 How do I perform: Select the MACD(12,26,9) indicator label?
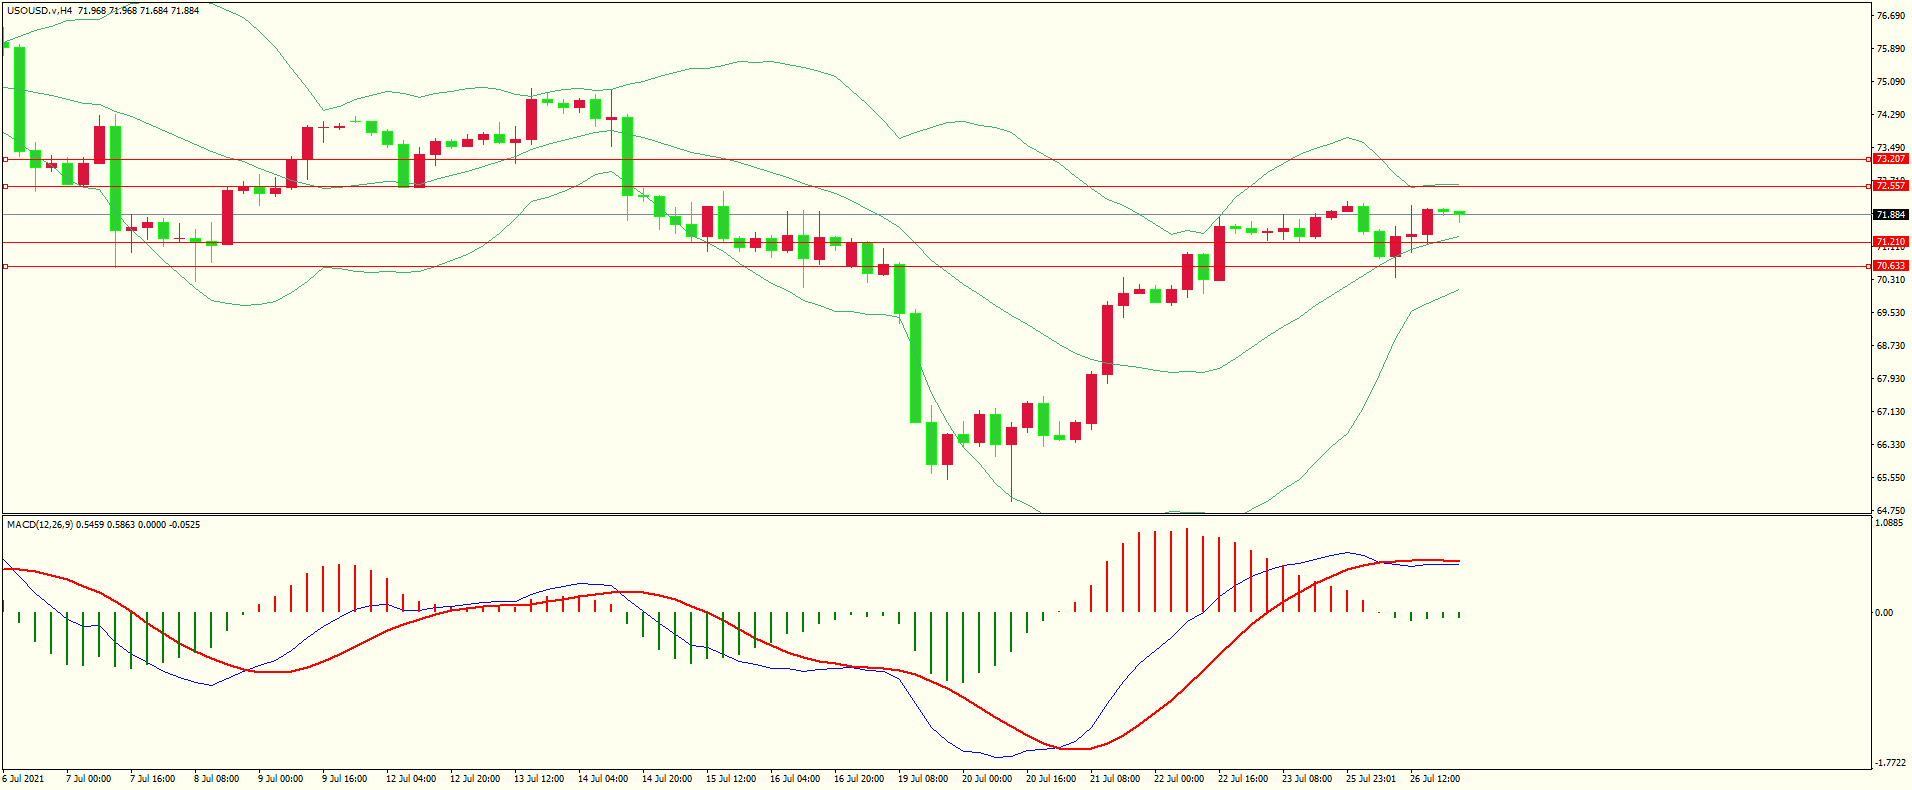point(39,525)
